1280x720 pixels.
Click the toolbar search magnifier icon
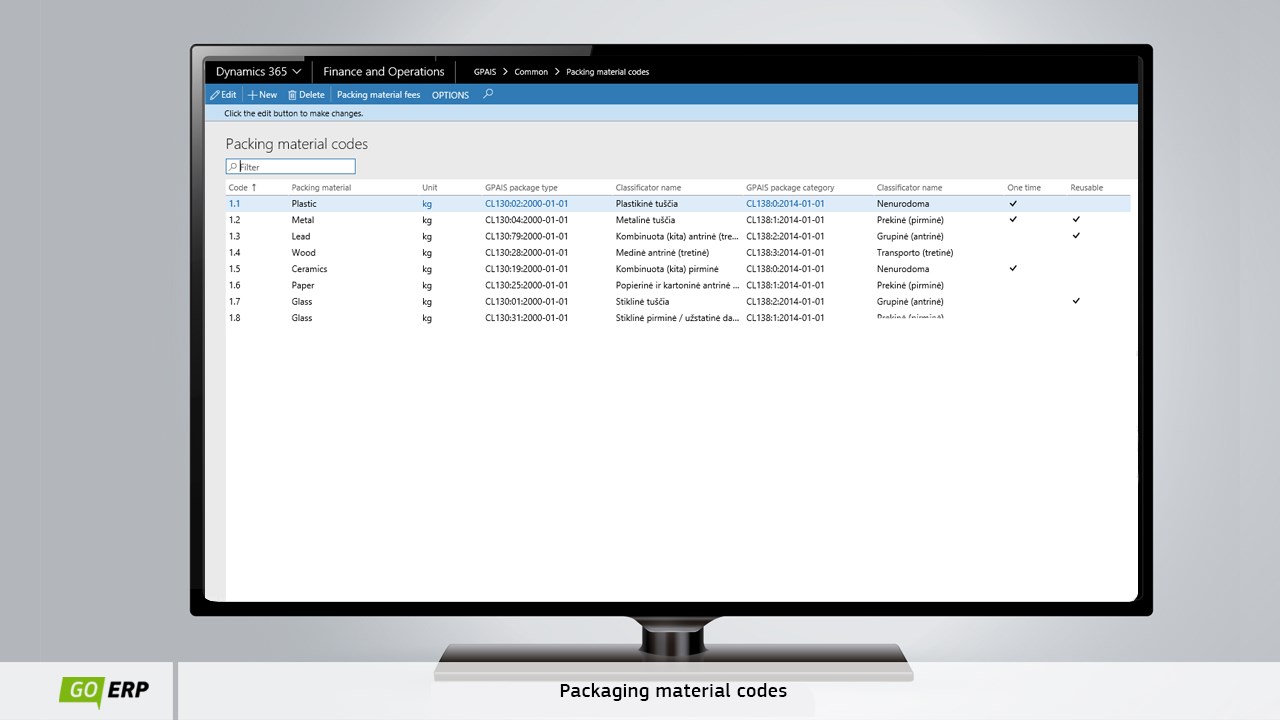tap(488, 94)
